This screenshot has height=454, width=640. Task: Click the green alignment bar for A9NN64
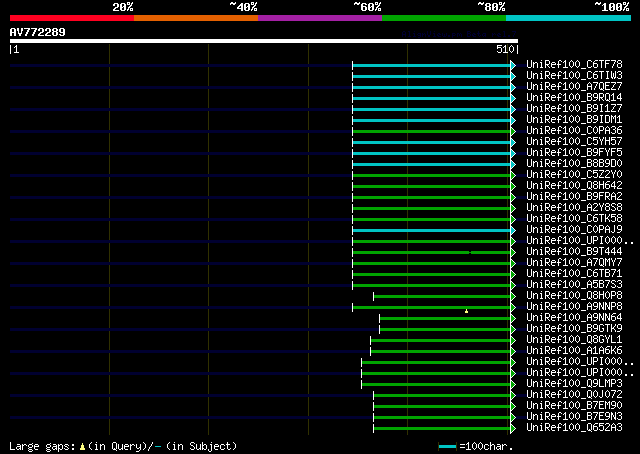[x=445, y=319]
